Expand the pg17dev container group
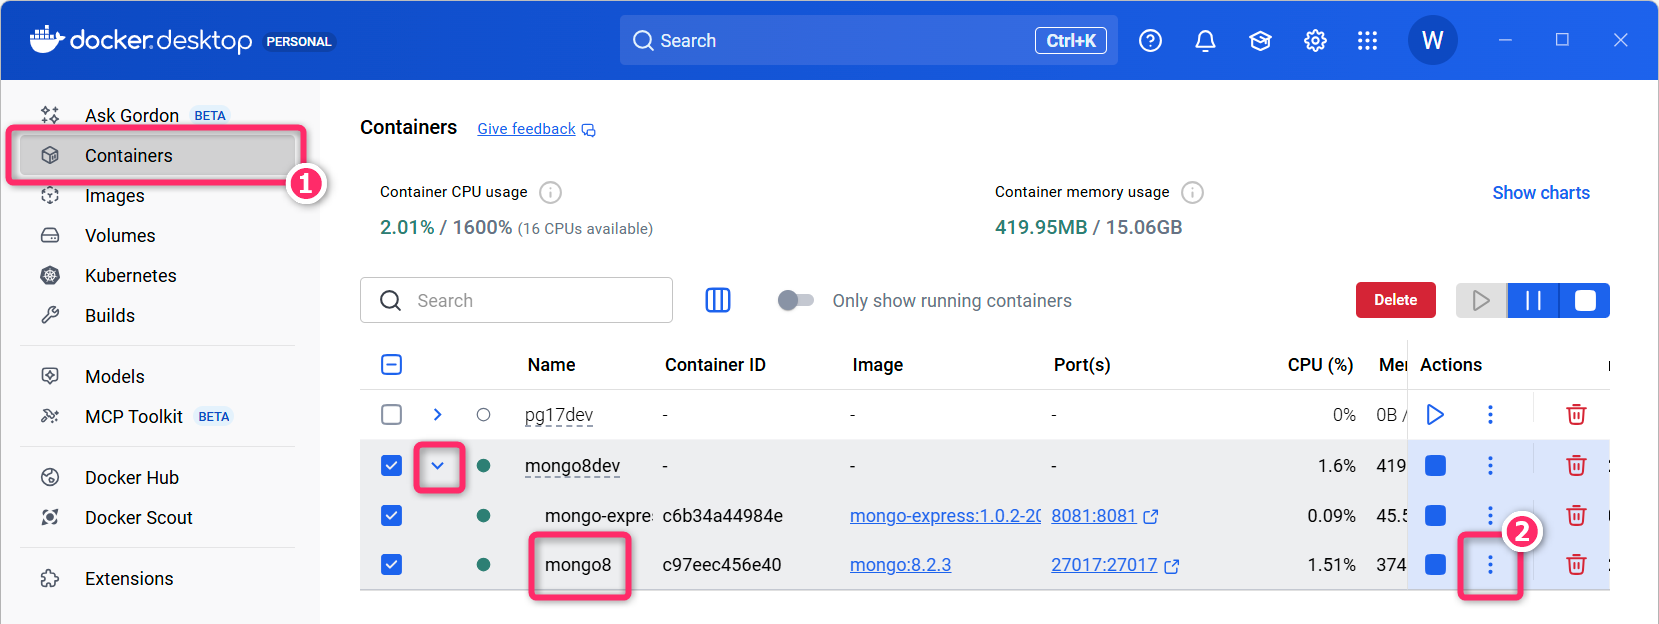The height and width of the screenshot is (624, 1659). click(x=437, y=414)
